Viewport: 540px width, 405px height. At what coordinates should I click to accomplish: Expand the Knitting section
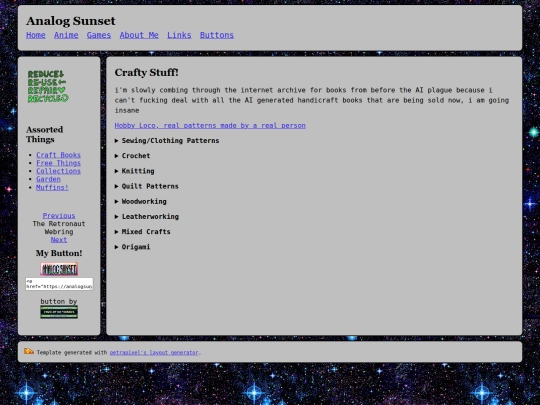pyautogui.click(x=135, y=171)
